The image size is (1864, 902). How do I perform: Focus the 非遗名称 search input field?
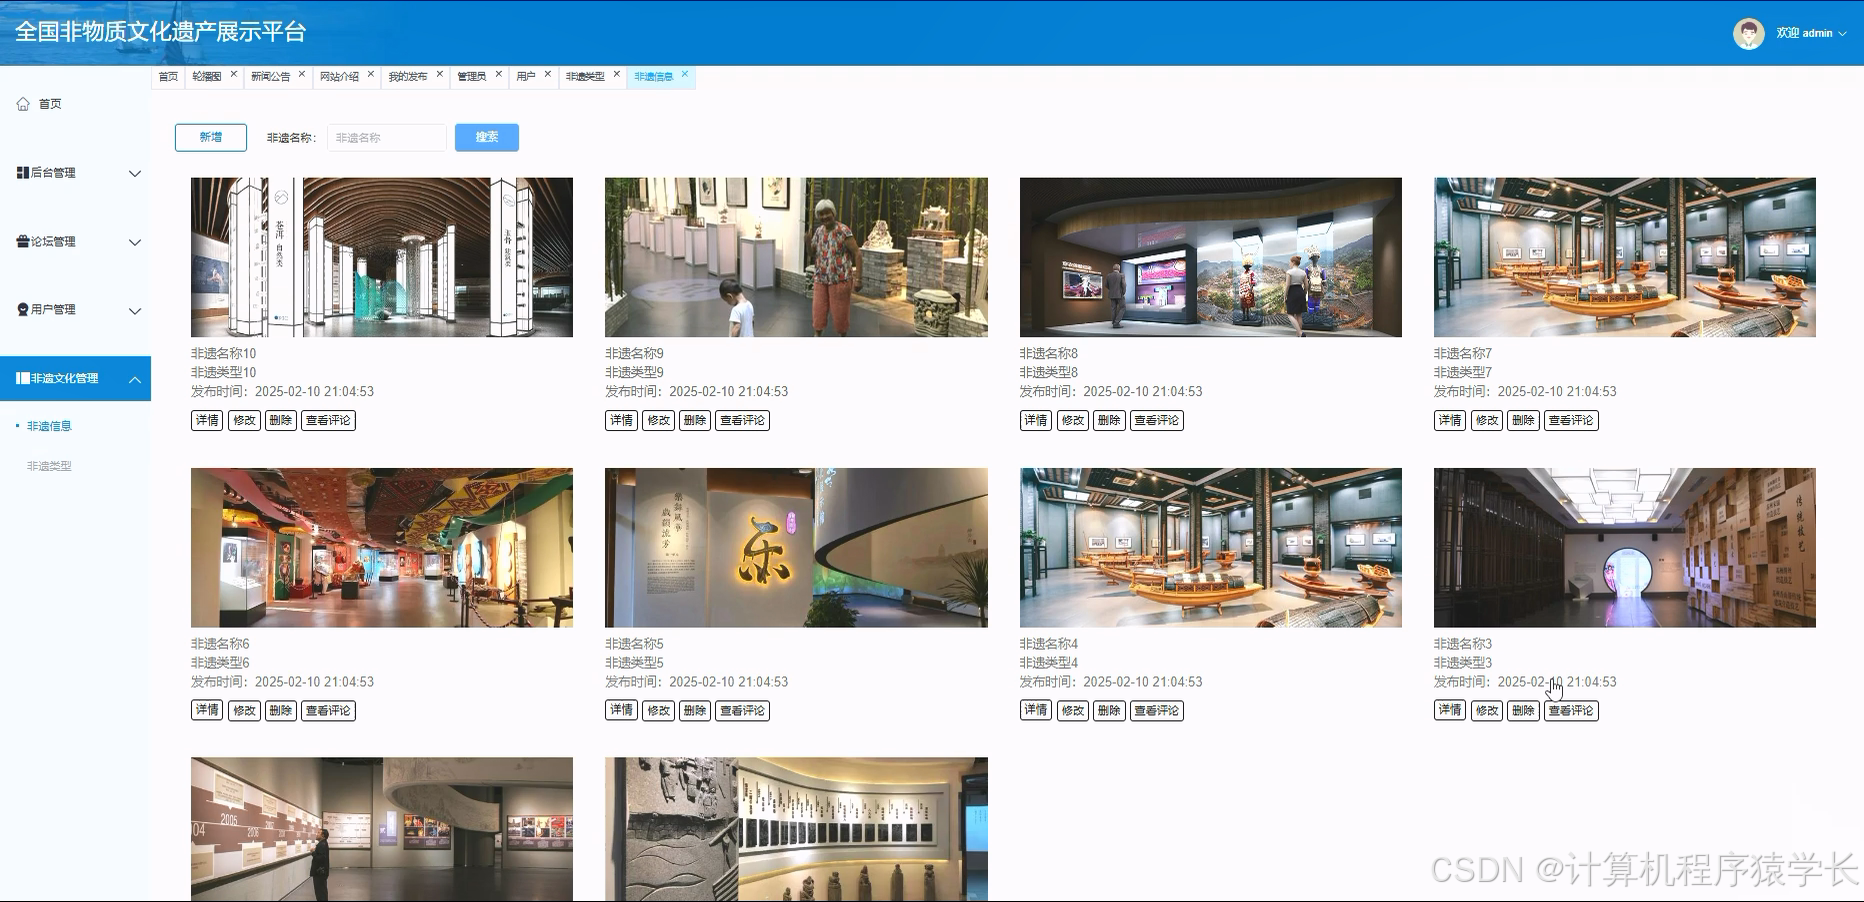pos(386,138)
